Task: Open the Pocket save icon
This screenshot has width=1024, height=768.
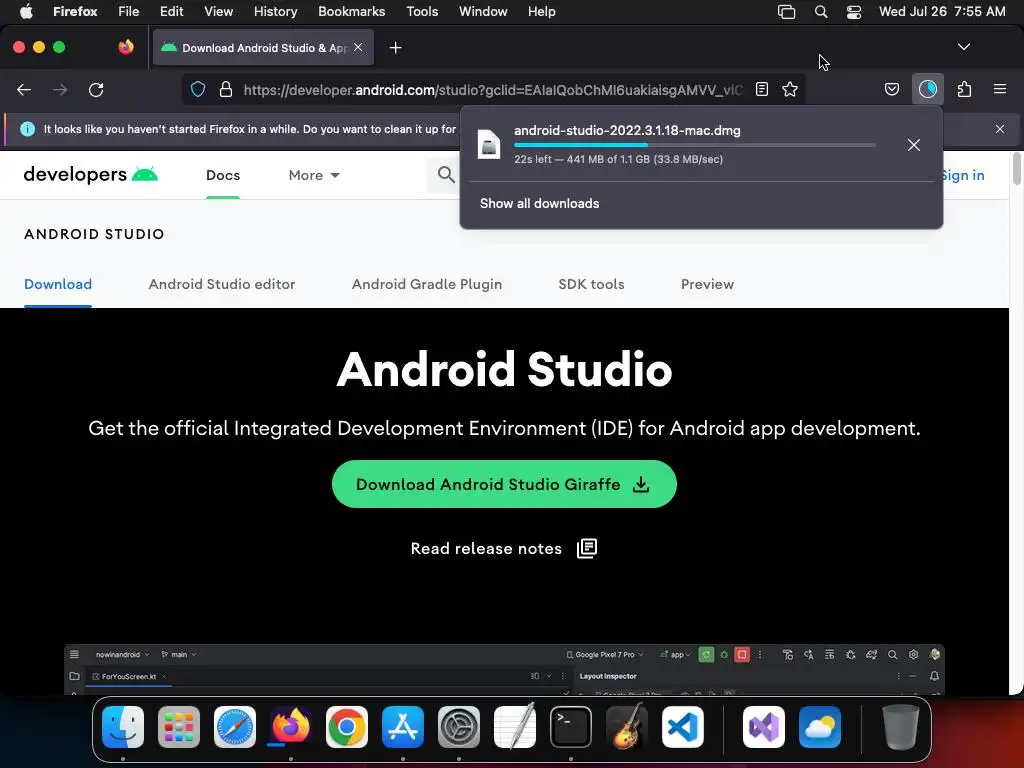Action: coord(891,89)
